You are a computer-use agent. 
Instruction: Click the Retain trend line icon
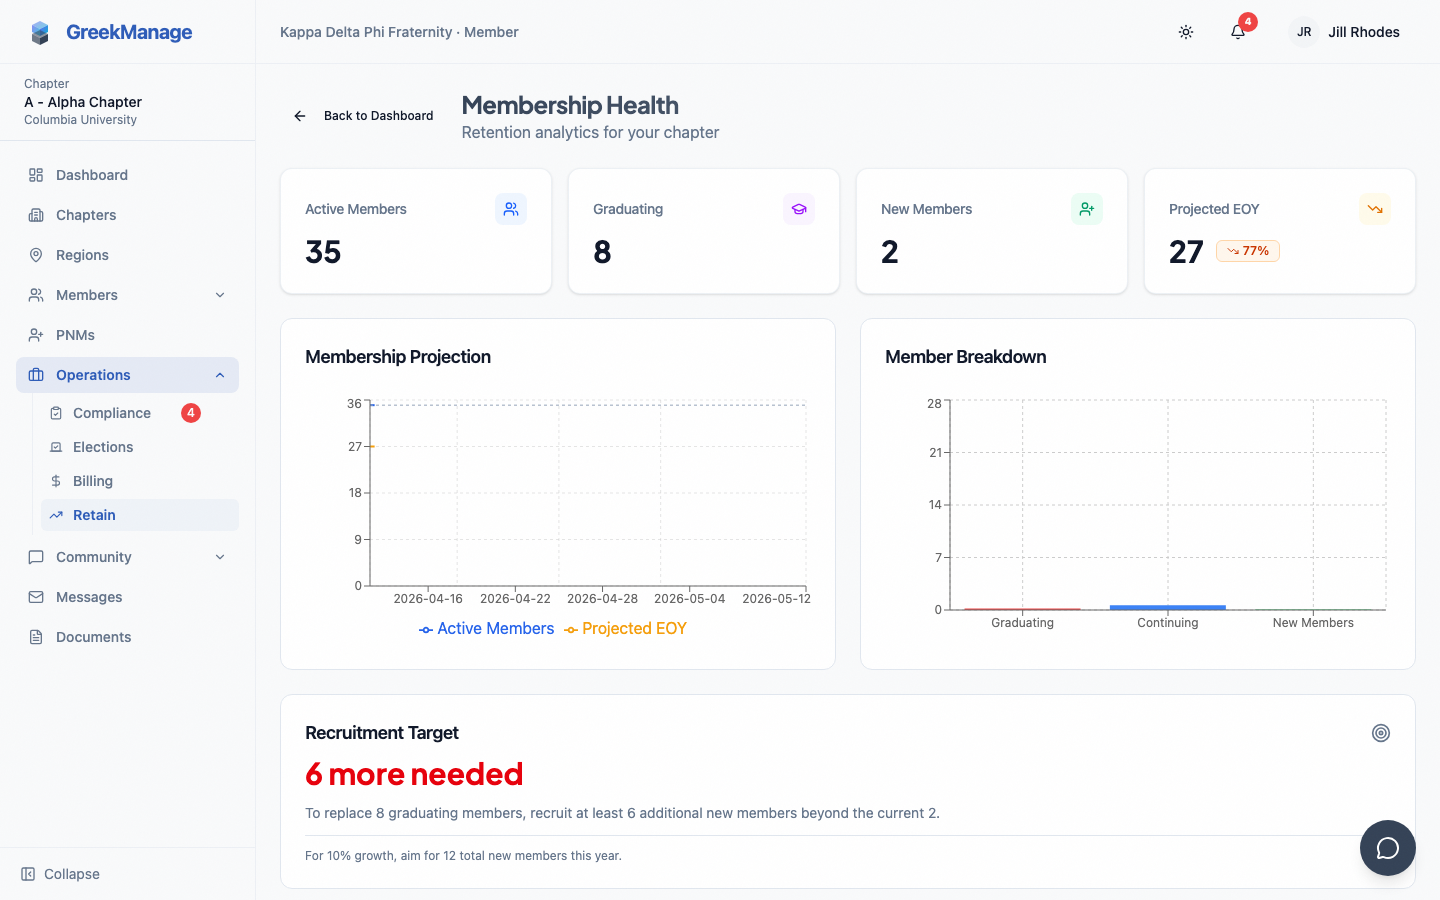click(x=56, y=515)
